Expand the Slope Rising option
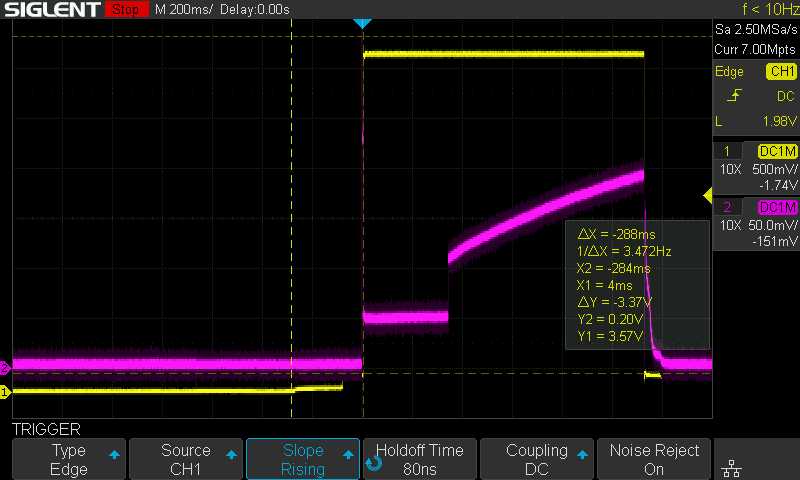Screen dimensions: 800x480 pos(303,460)
